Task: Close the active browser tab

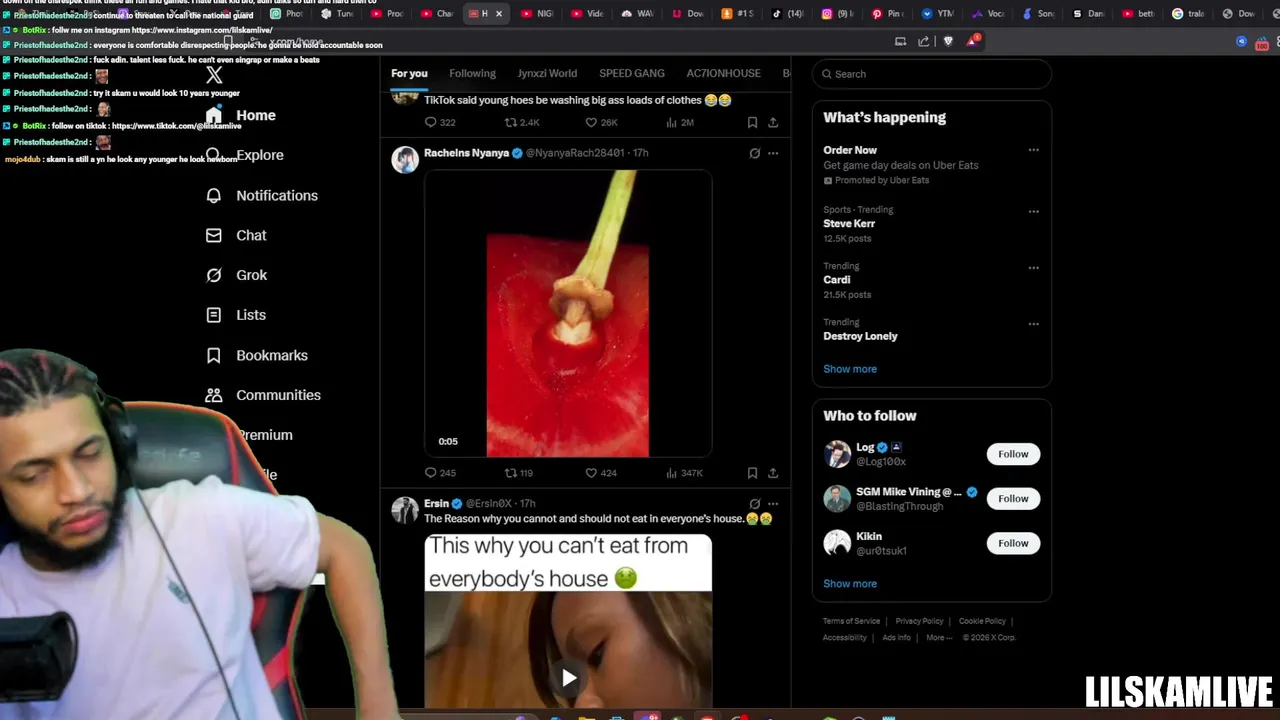Action: [x=499, y=14]
